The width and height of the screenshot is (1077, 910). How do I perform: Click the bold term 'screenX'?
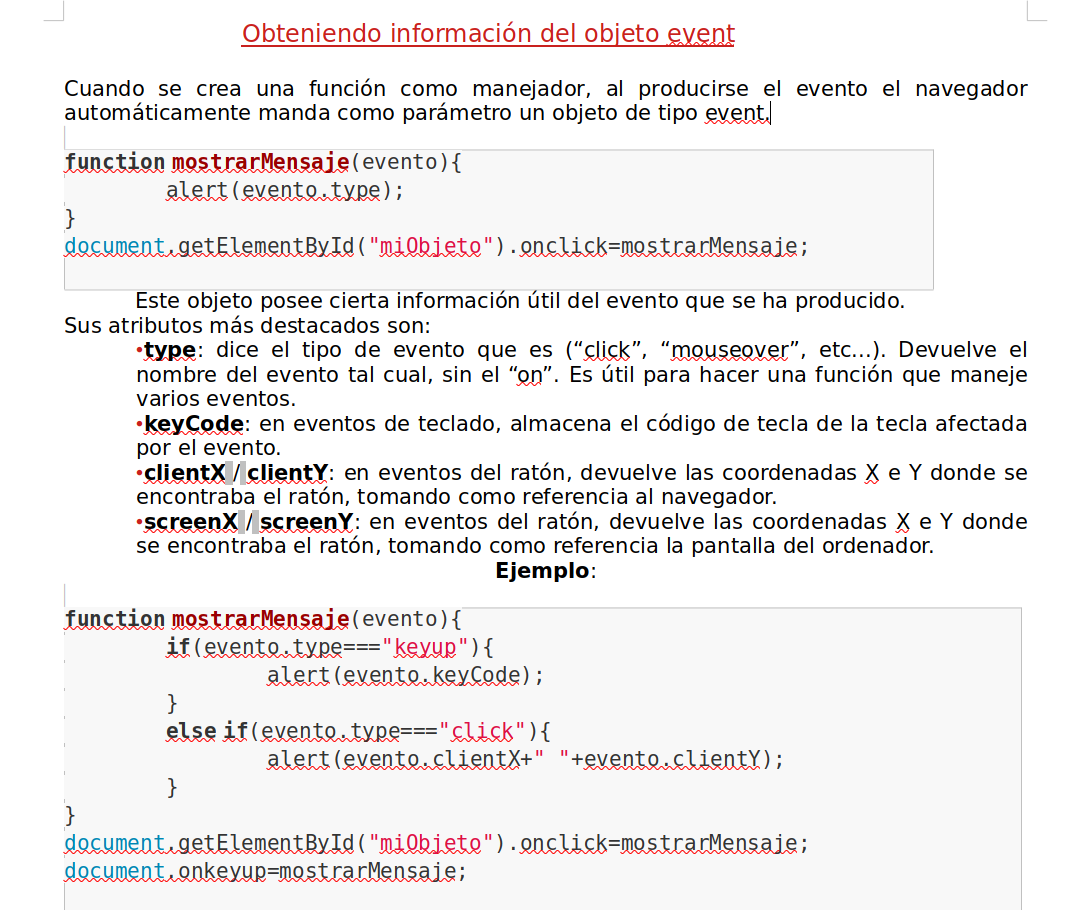coord(191,522)
